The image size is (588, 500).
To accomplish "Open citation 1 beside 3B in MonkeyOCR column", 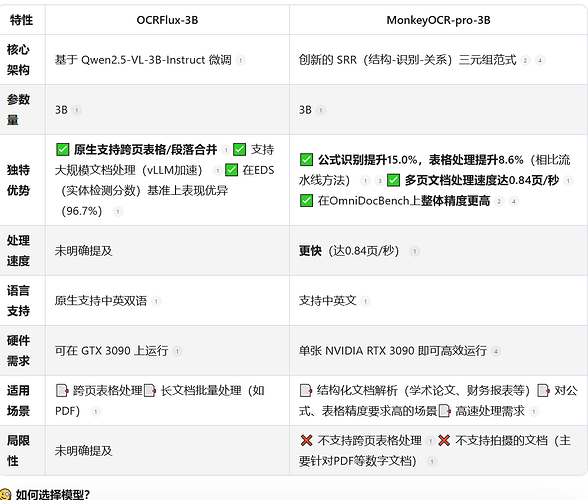I will click(321, 110).
